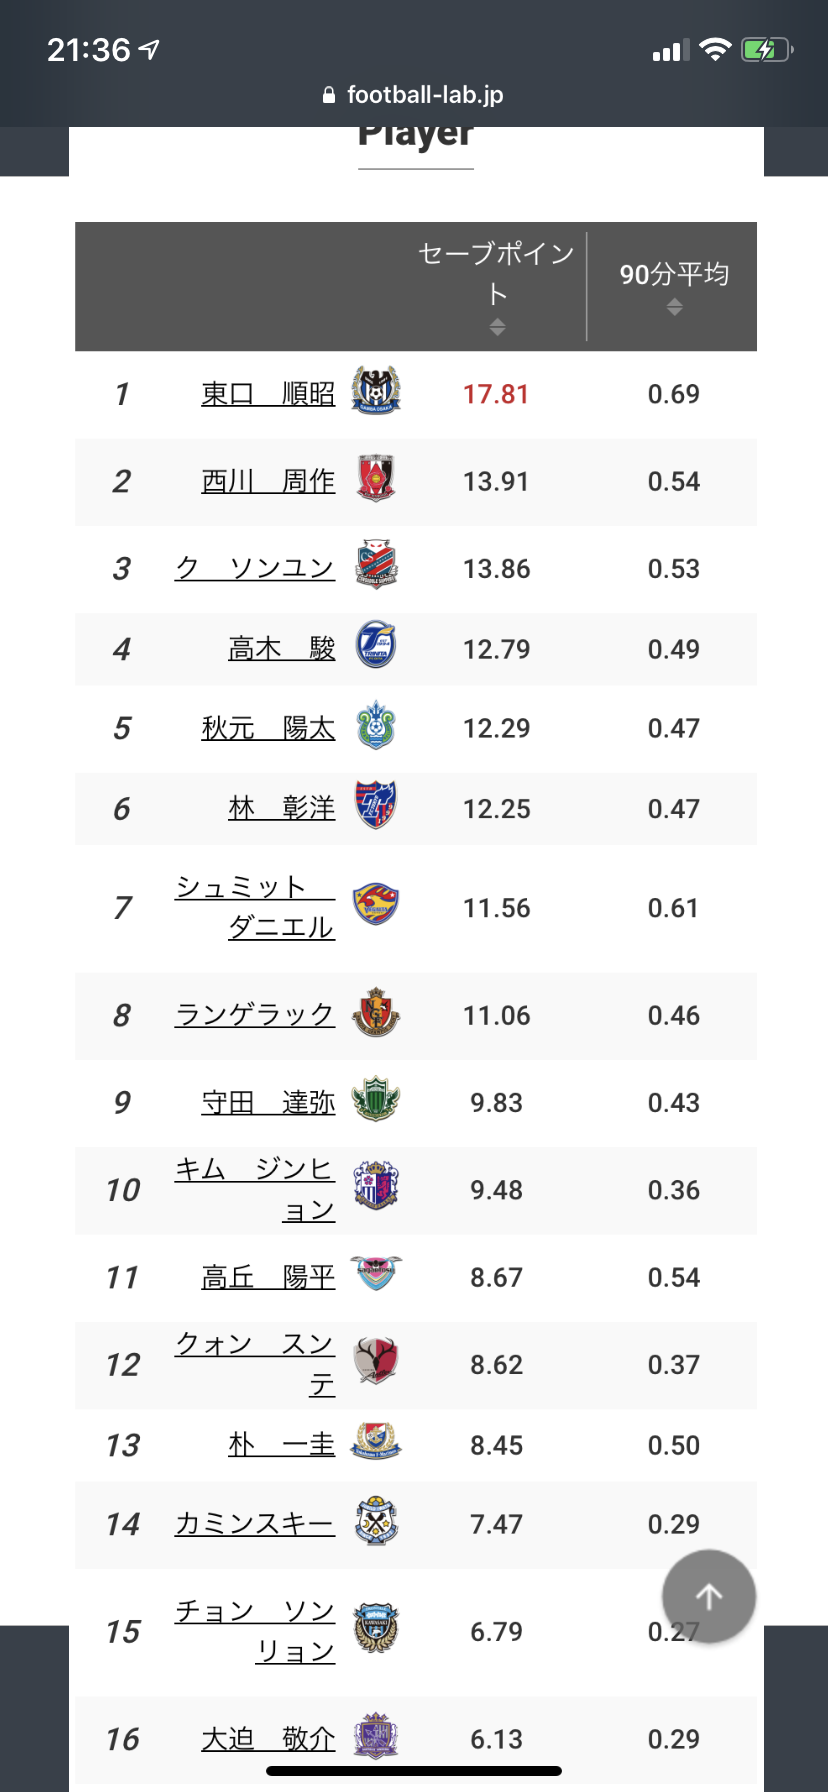Tap the Nagoya Grampus club crest
828x1792 pixels.
click(x=376, y=1012)
